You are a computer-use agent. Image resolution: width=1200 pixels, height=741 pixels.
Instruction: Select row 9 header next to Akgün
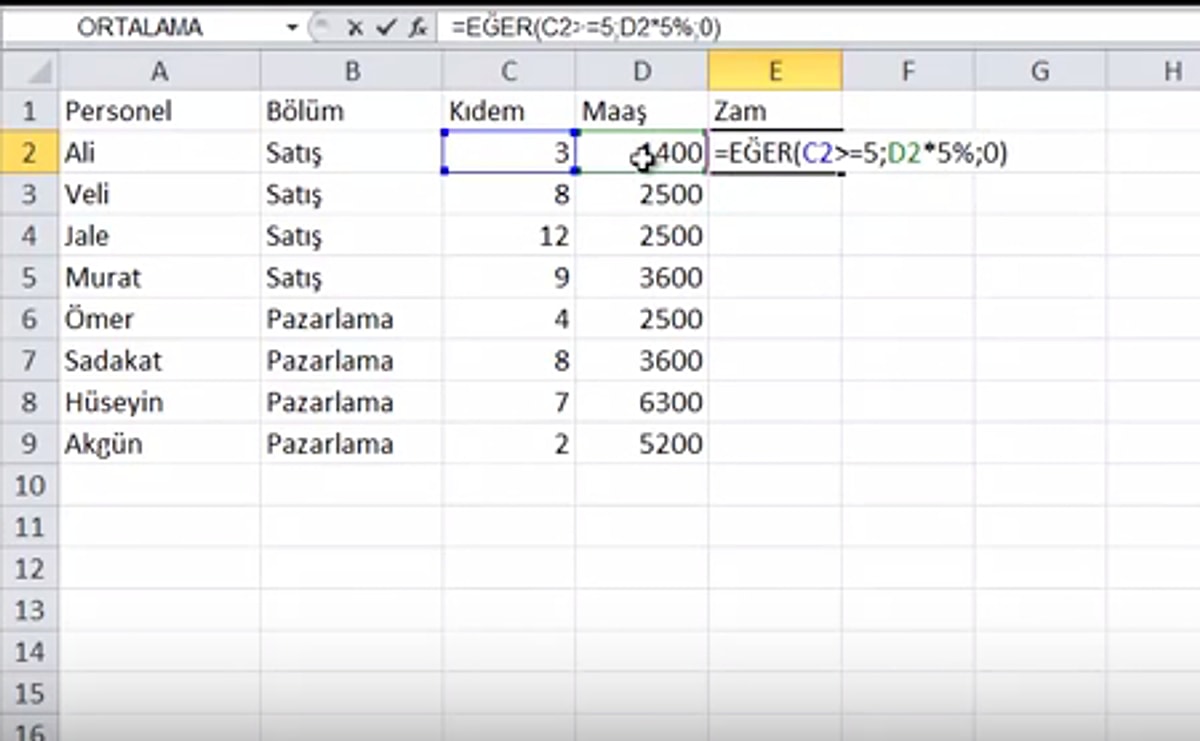click(x=29, y=443)
